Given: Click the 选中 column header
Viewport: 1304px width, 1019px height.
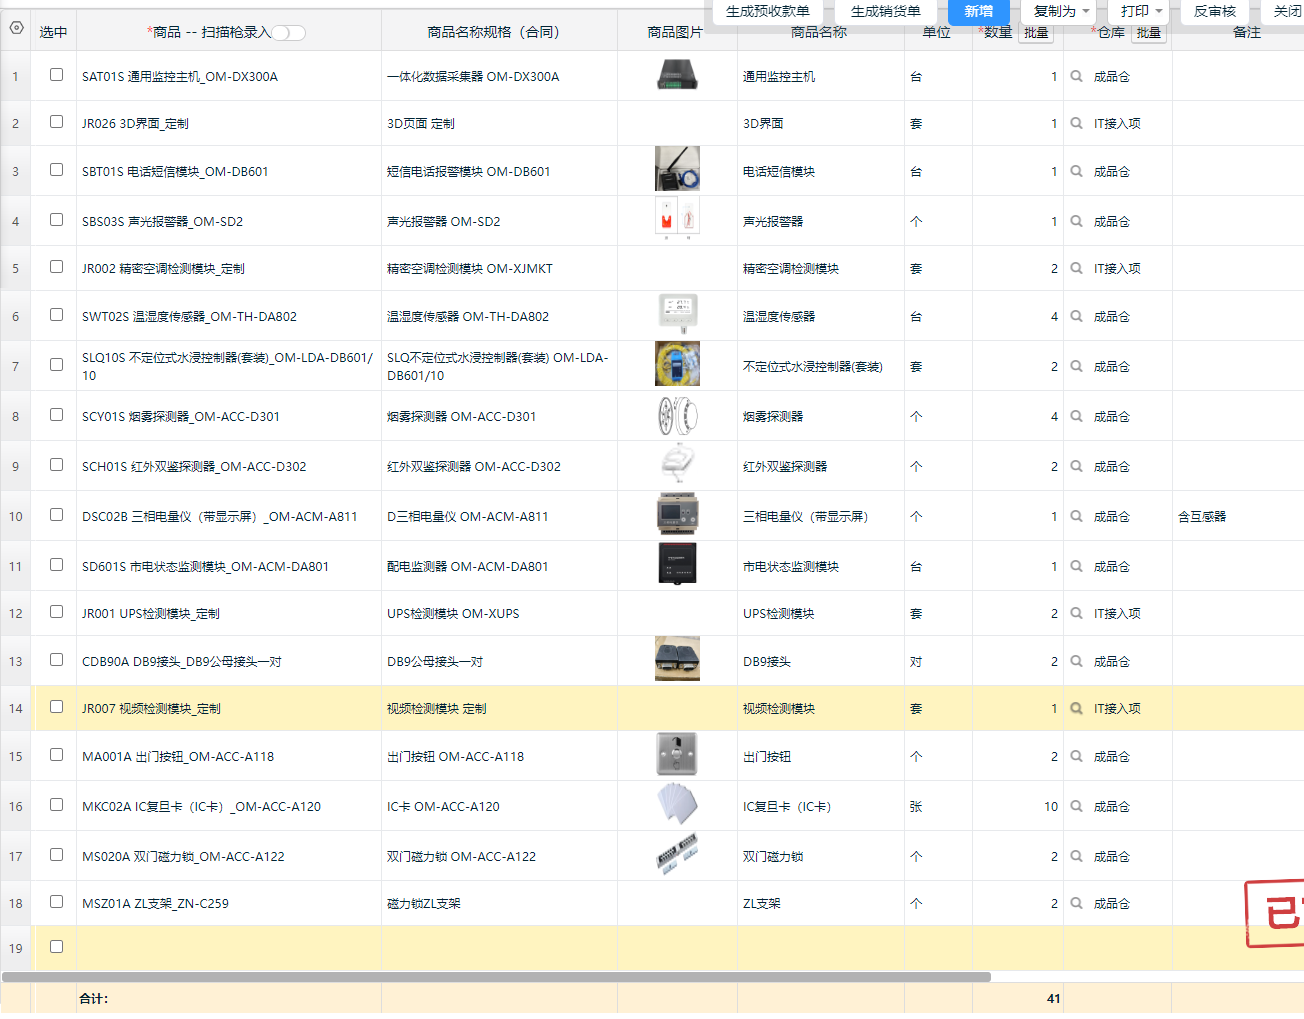Looking at the screenshot, I should 53,32.
